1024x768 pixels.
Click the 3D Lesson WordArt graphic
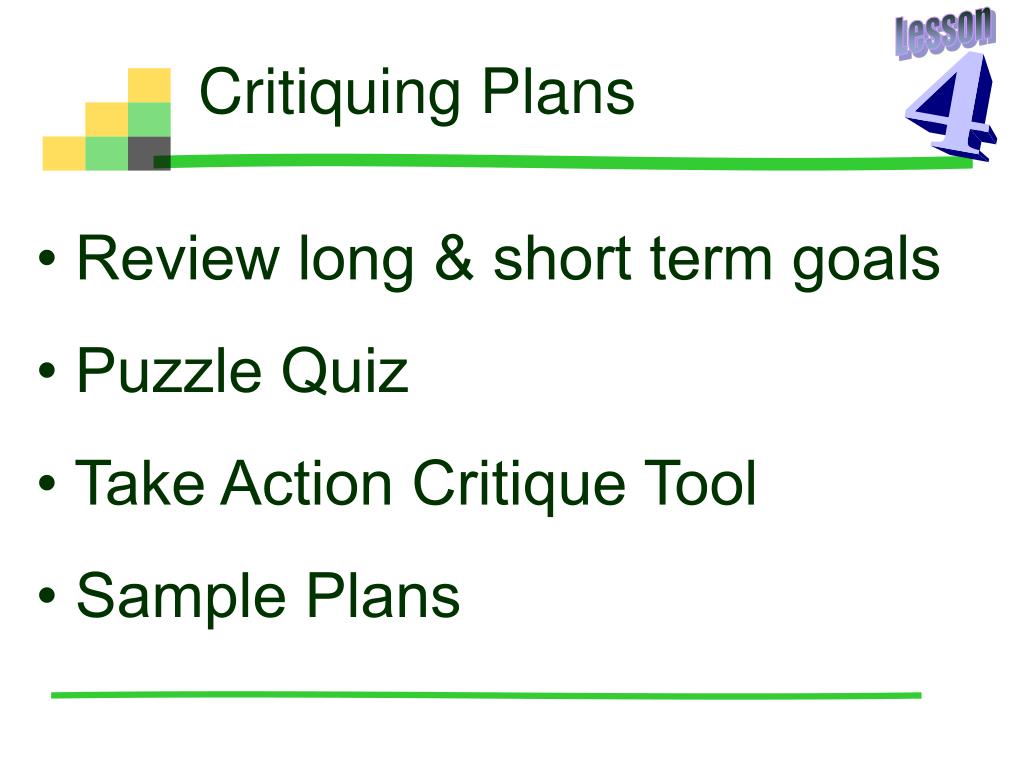click(x=946, y=33)
